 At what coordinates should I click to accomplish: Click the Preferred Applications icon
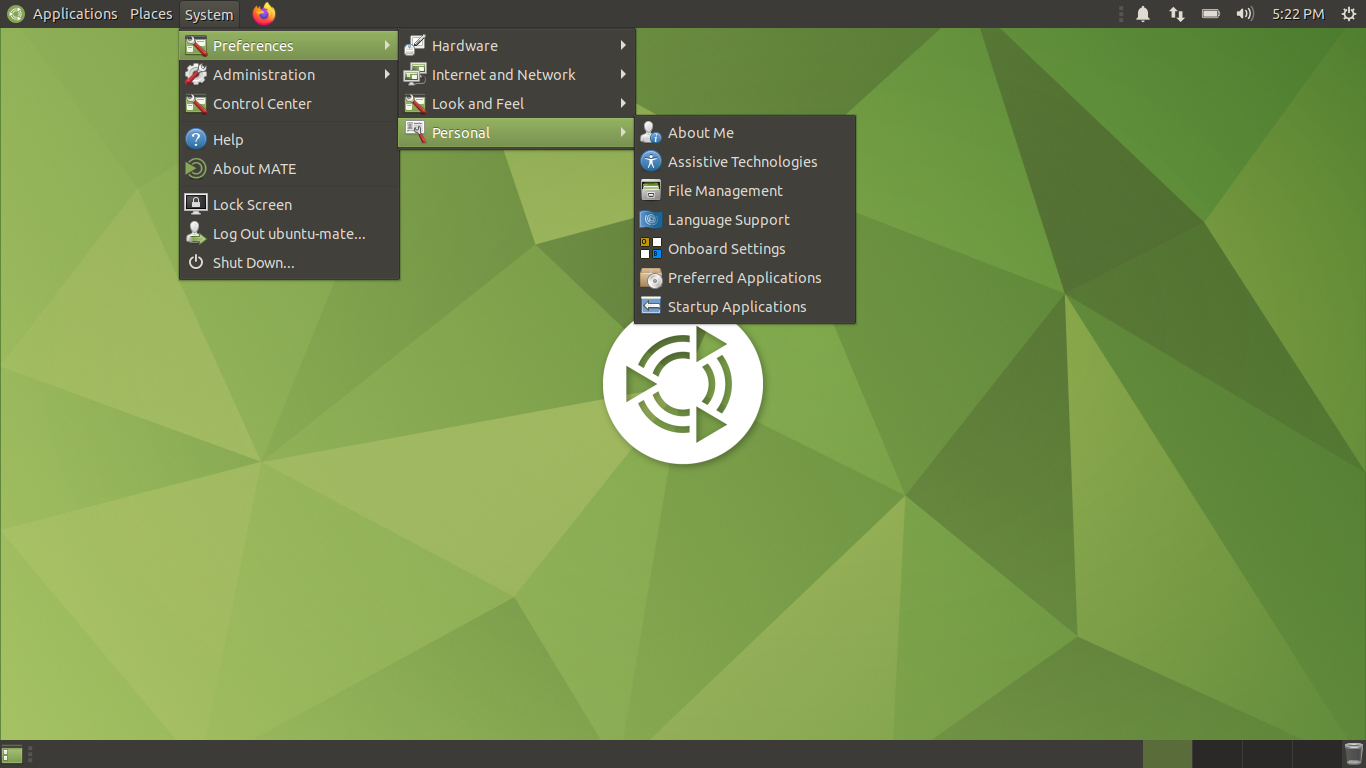[x=651, y=278]
